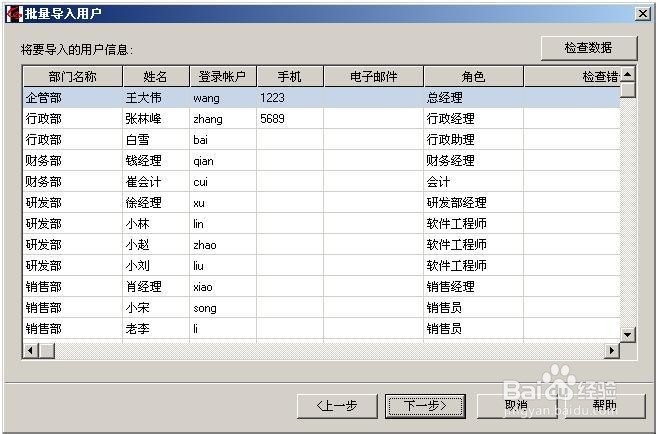
Task: Click the 销售经理 role cell
Action: click(x=450, y=287)
